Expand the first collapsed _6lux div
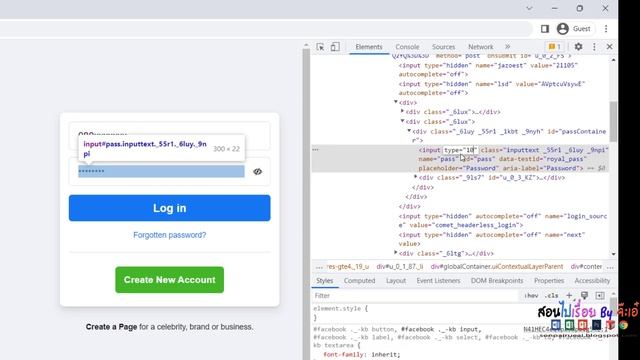 click(x=402, y=111)
